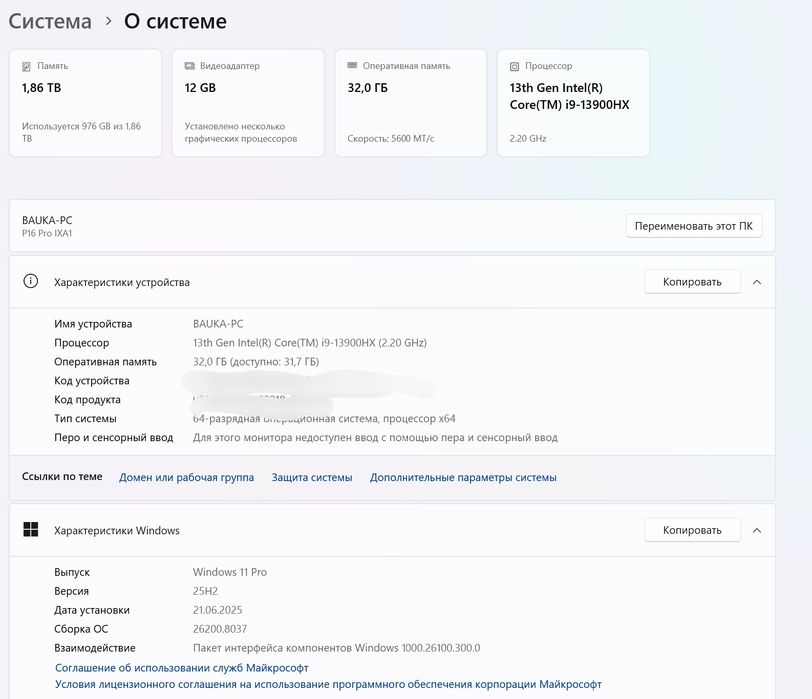
Task: Open the Microsoft services agreement link
Action: [x=181, y=667]
